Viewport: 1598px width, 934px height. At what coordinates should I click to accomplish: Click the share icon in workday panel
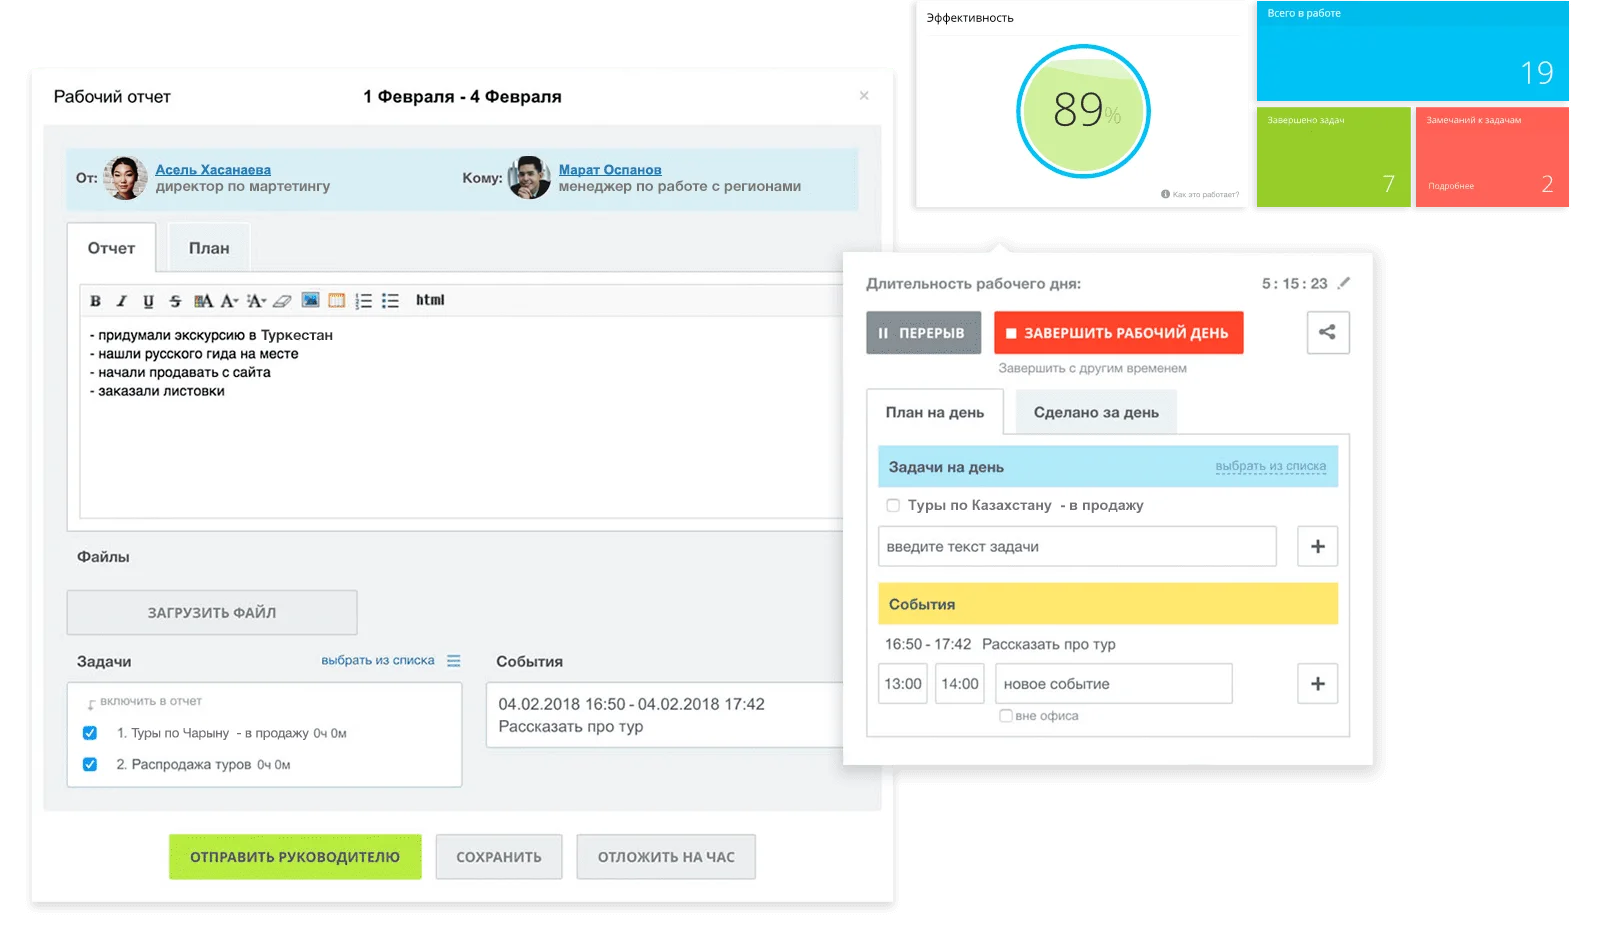point(1327,333)
